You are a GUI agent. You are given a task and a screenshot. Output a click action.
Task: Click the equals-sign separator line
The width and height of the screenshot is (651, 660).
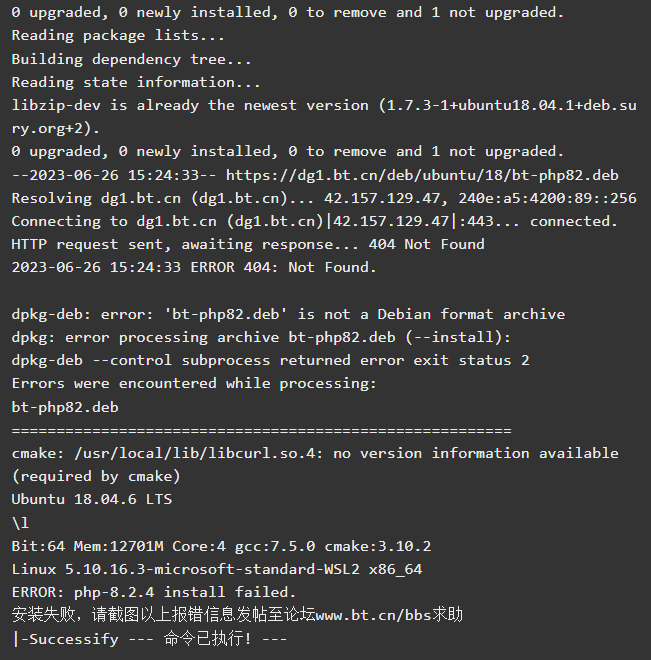coord(261,430)
